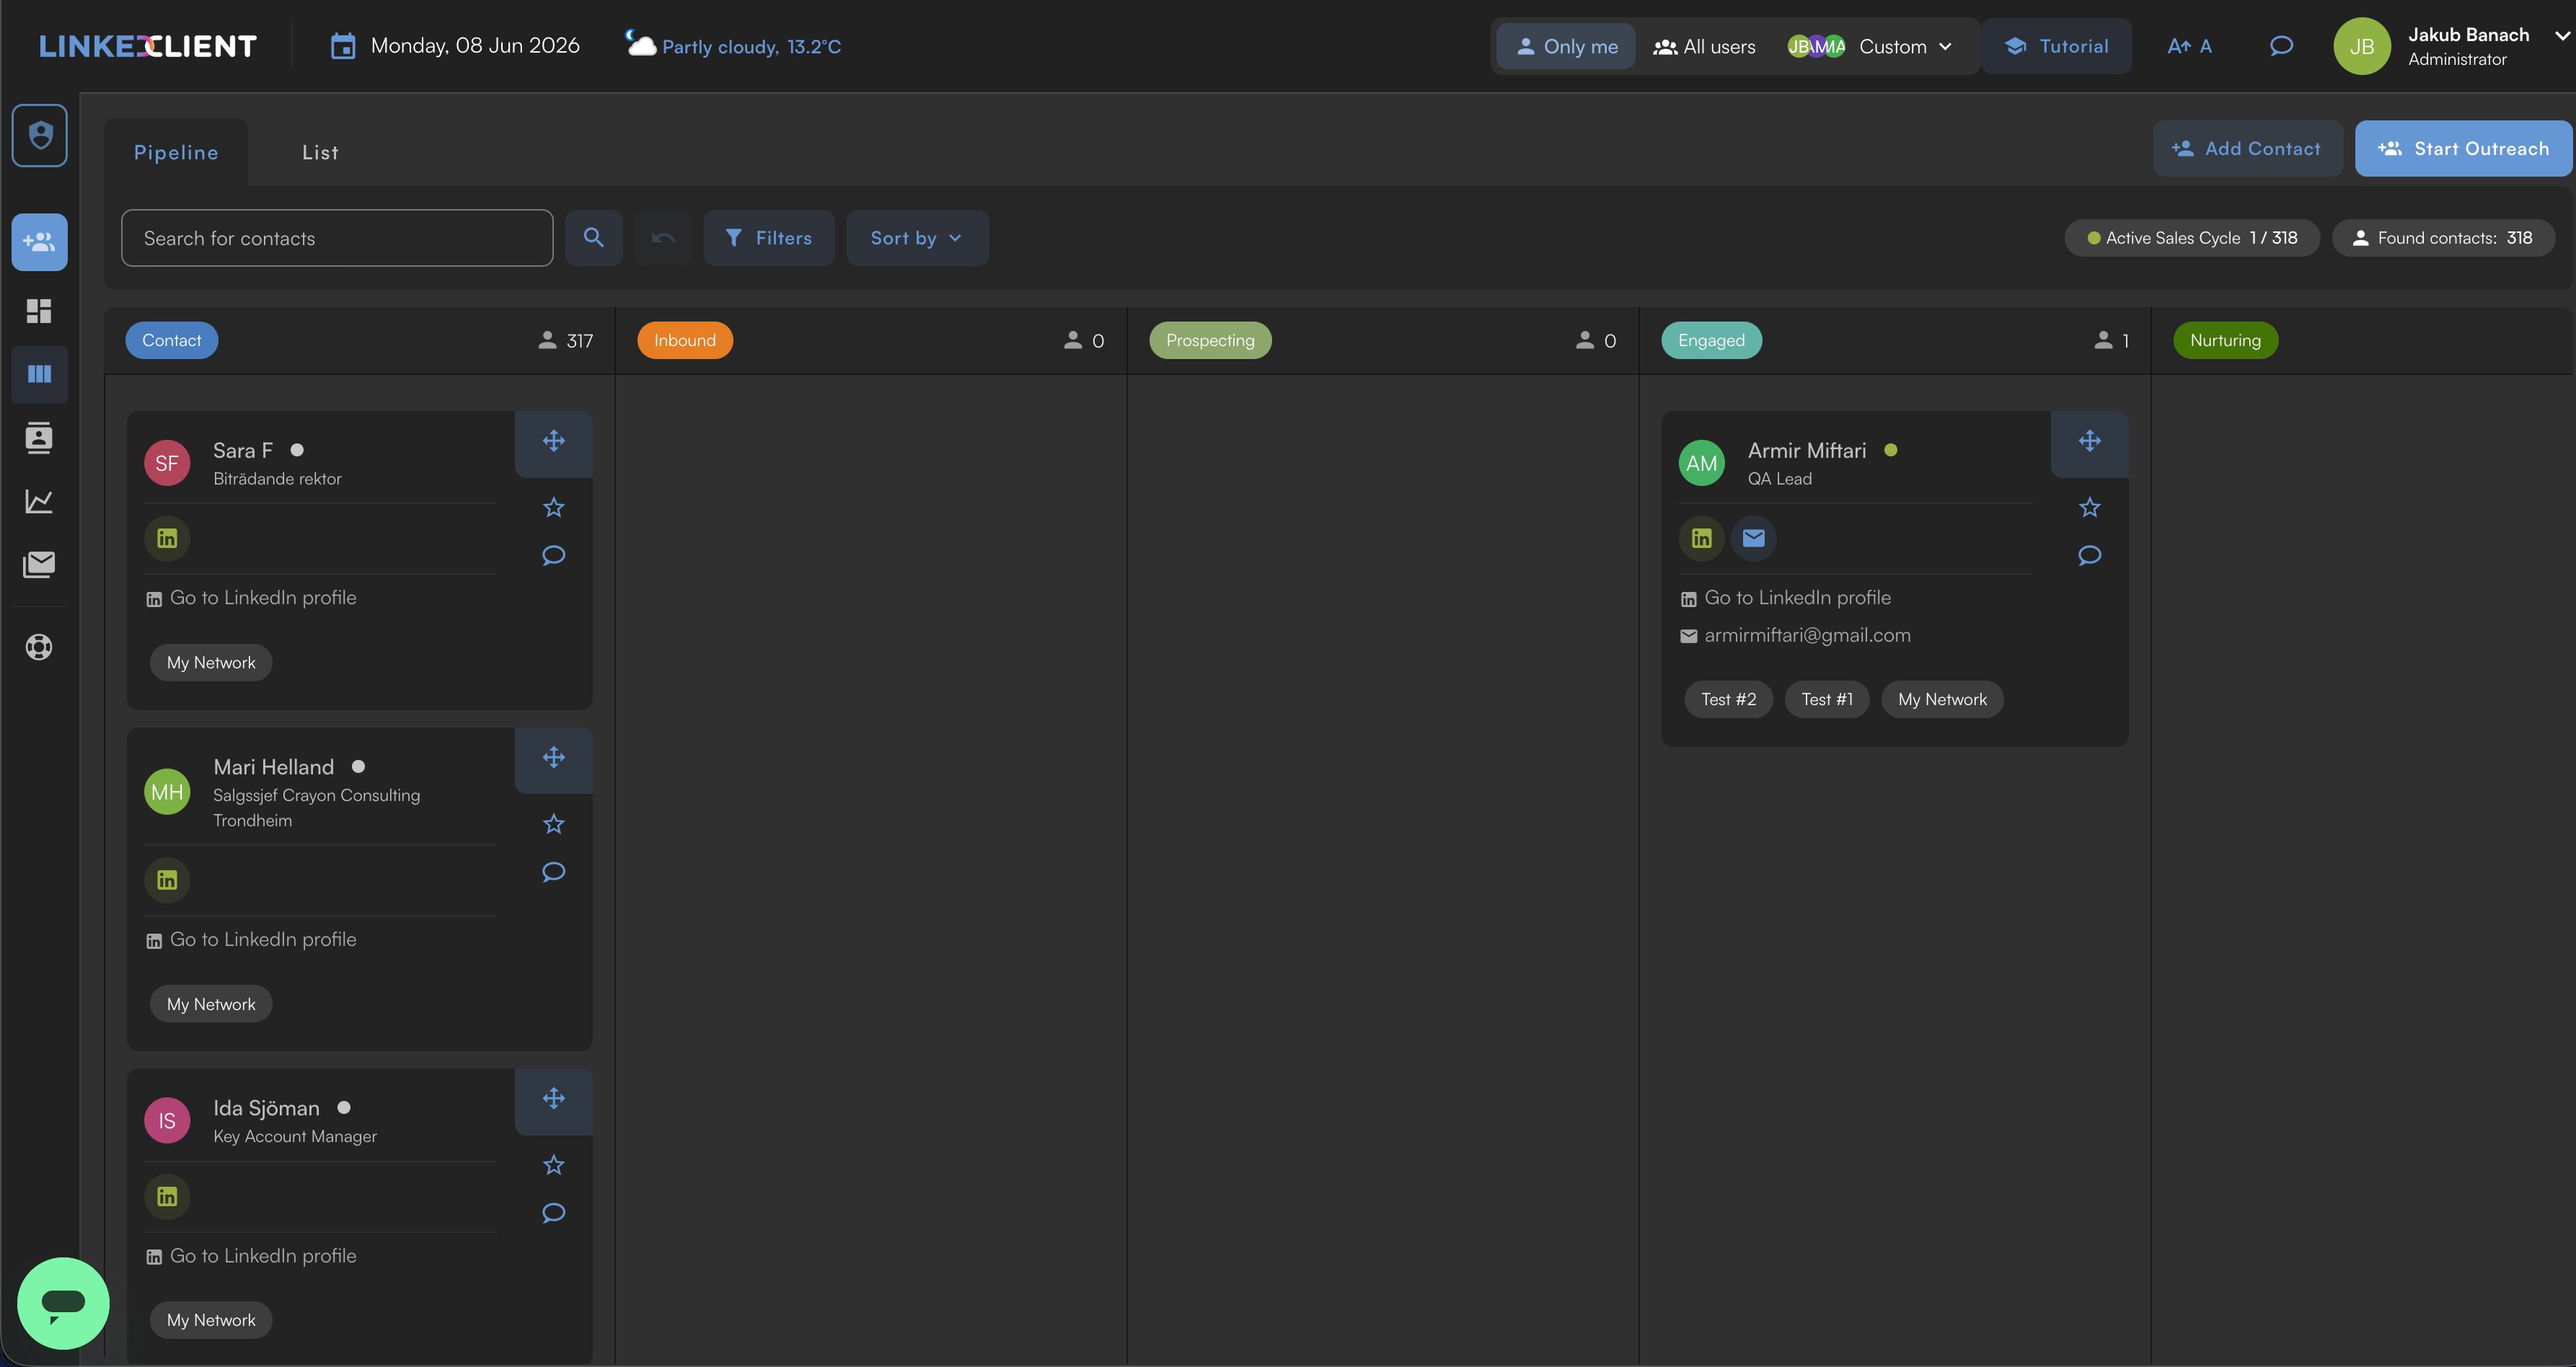Click the Engaged stage label
Viewport: 2576px width, 1367px height.
pos(1711,340)
